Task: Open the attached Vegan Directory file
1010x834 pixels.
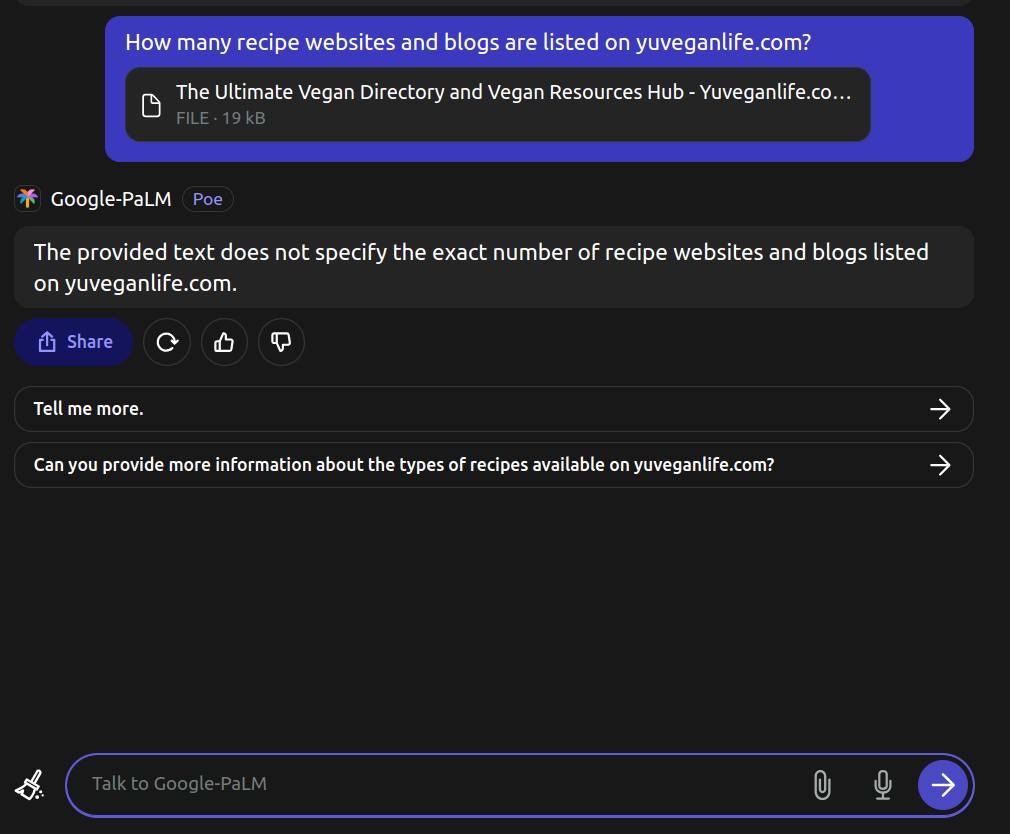Action: [x=498, y=104]
